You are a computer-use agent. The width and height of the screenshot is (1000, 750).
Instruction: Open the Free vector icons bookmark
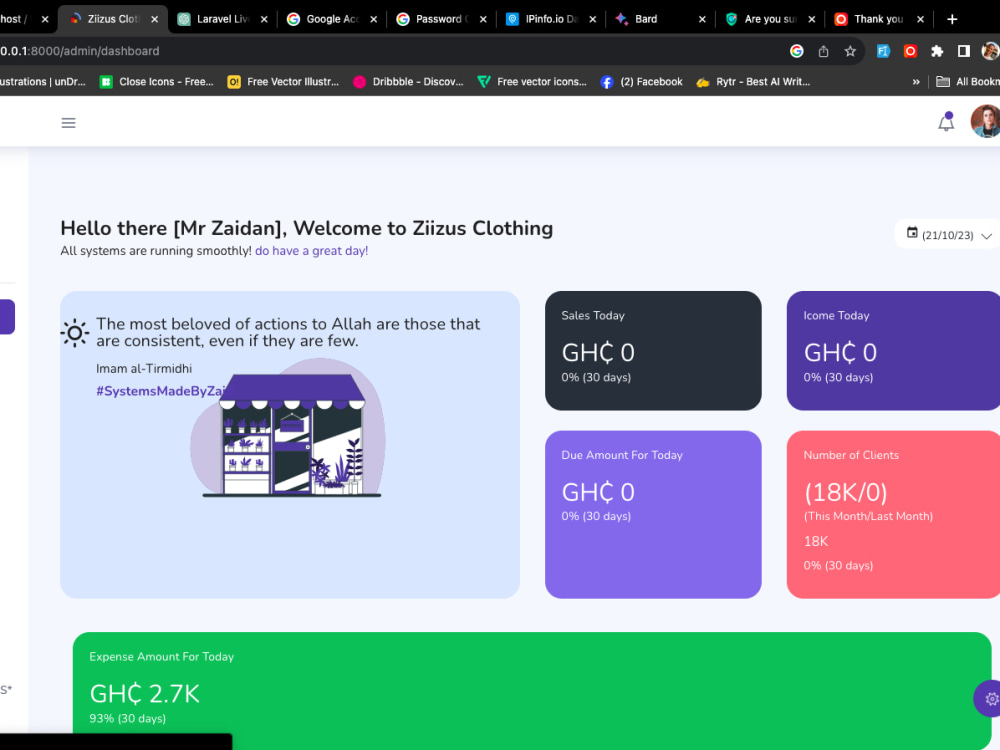[x=532, y=82]
